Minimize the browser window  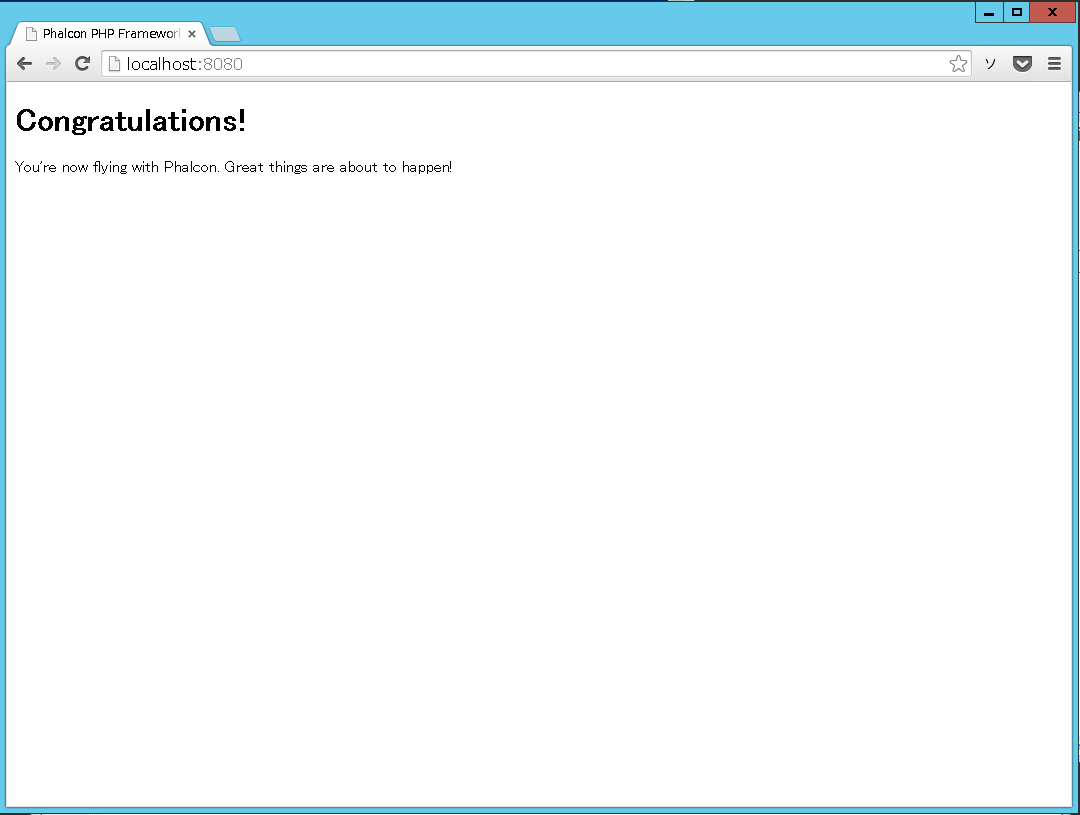[x=989, y=12]
